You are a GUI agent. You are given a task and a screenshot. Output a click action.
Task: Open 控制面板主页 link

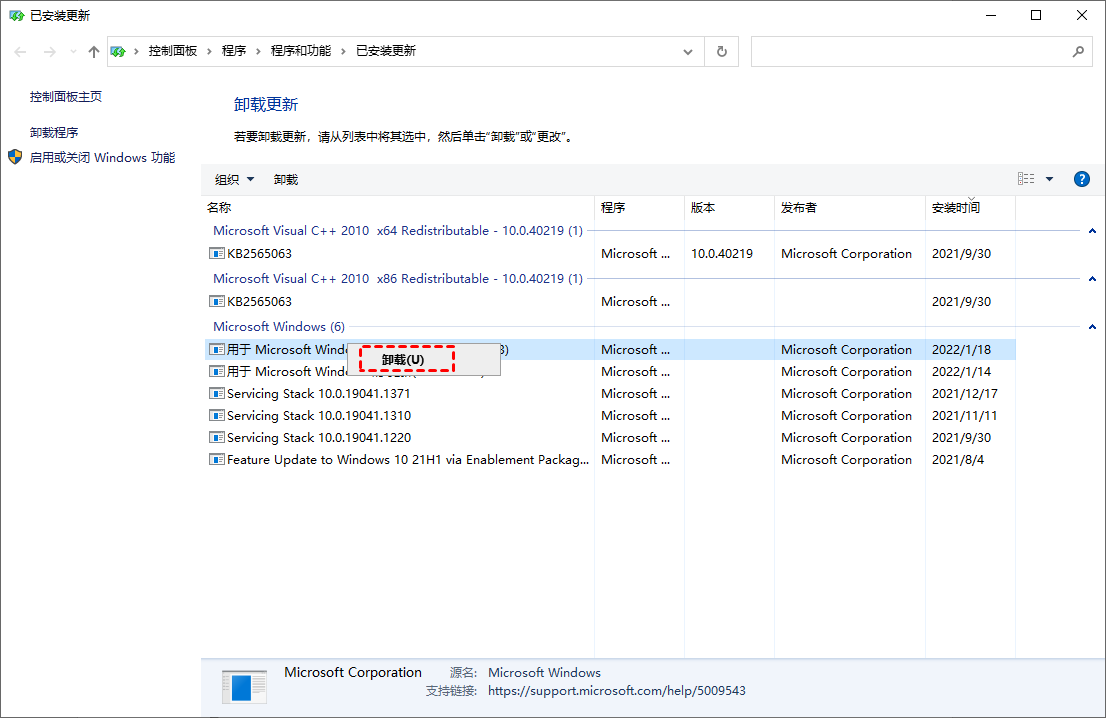click(x=66, y=97)
